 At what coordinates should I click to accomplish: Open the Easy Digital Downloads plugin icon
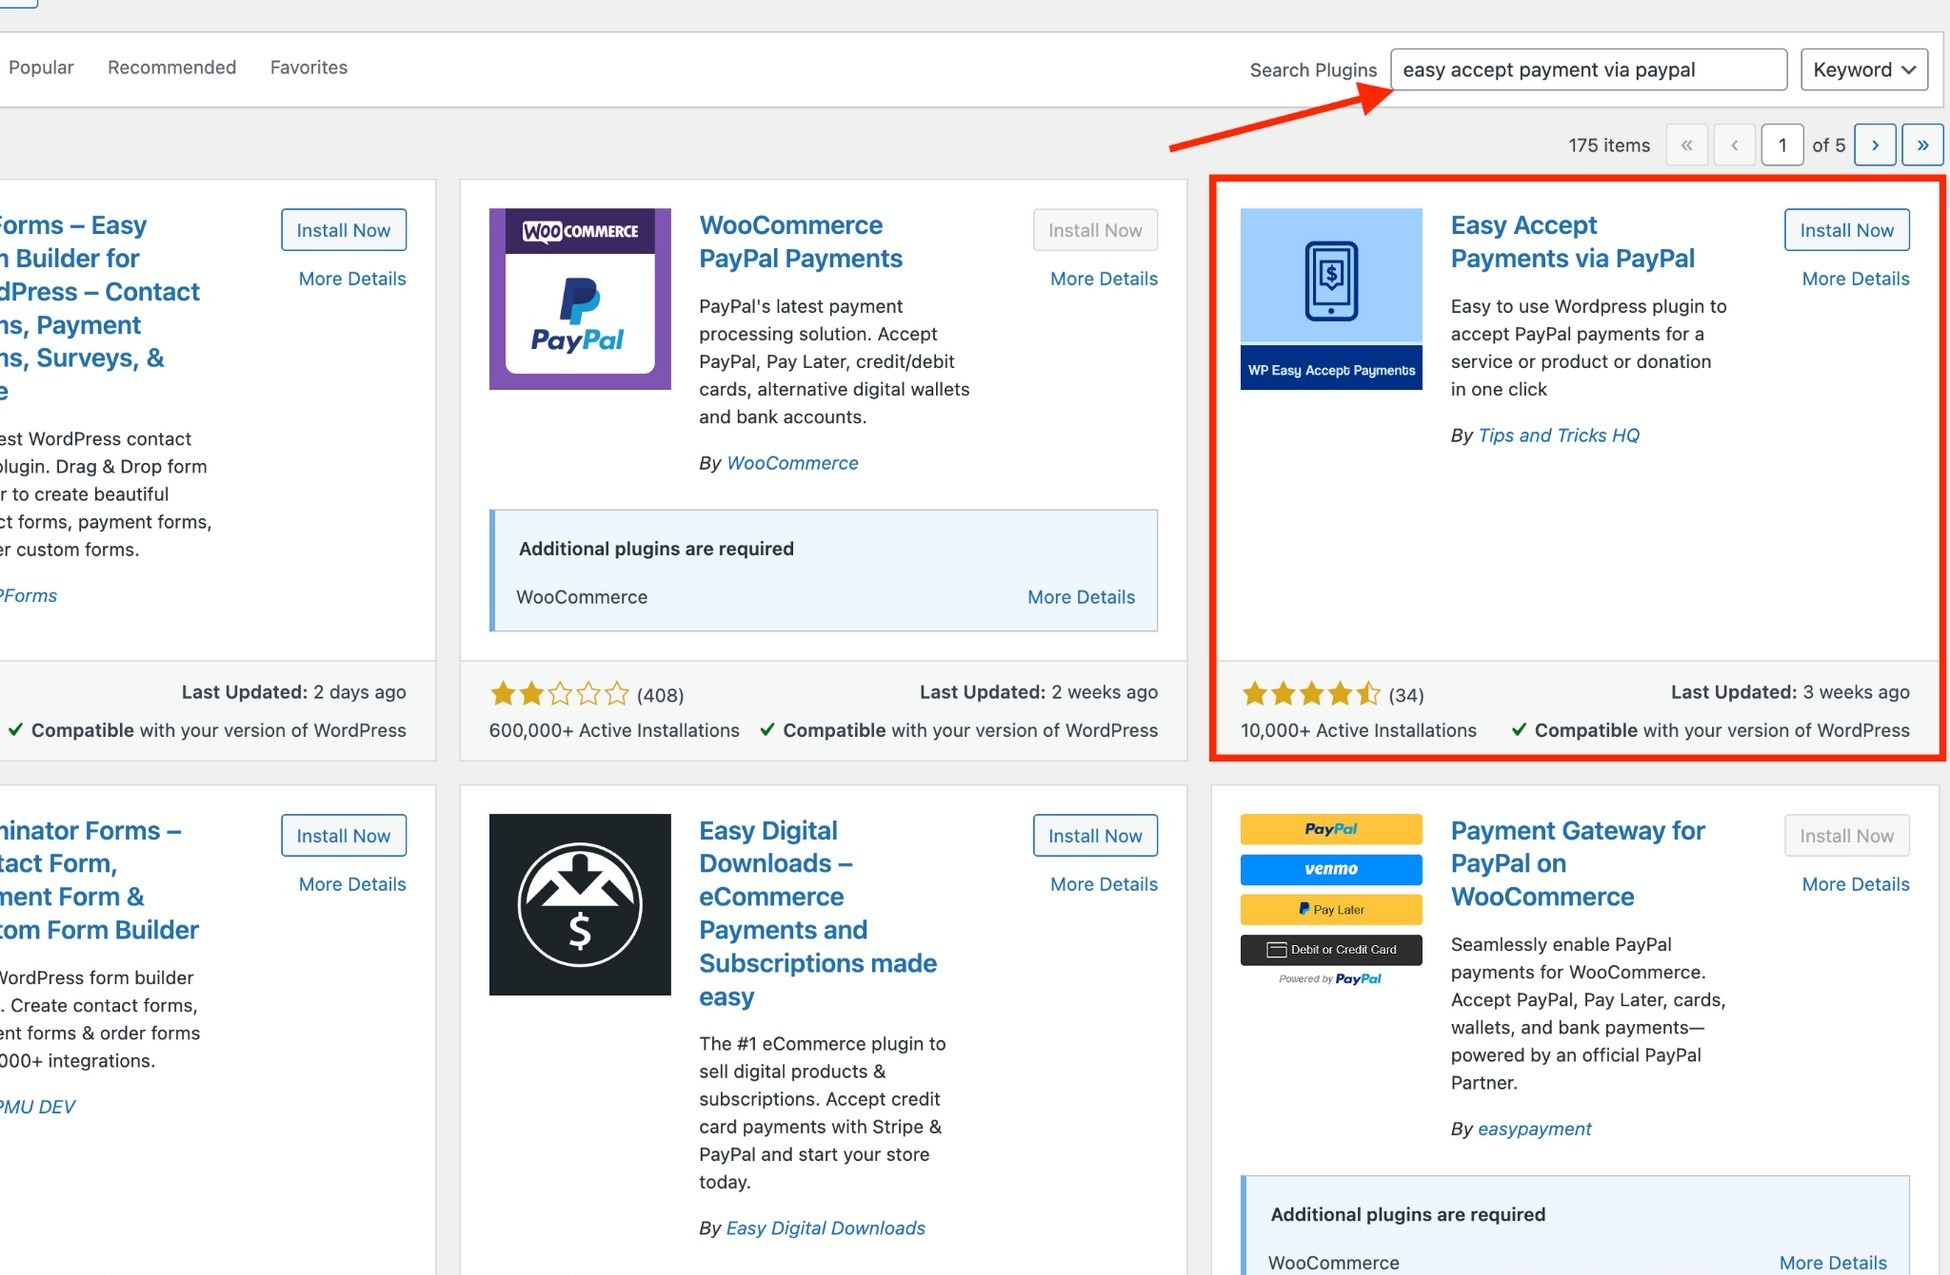coord(580,904)
